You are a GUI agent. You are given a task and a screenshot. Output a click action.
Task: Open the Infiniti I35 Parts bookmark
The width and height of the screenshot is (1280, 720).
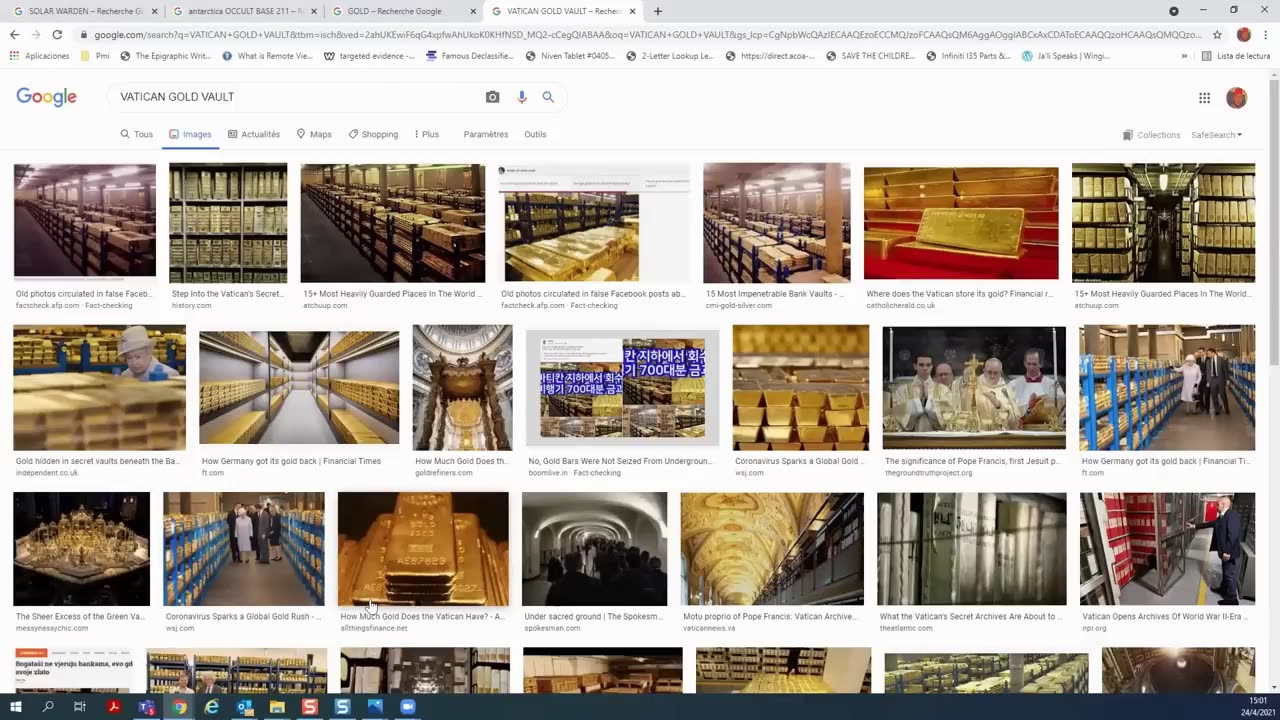coord(968,56)
